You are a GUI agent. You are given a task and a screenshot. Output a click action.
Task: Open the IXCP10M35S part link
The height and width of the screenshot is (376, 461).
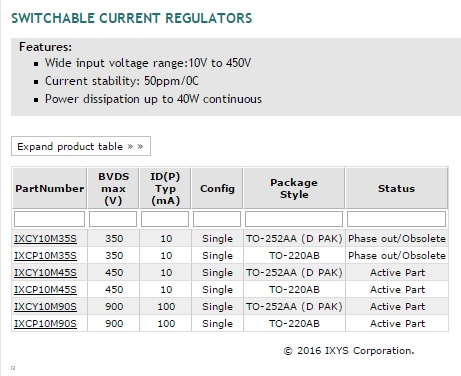click(45, 256)
